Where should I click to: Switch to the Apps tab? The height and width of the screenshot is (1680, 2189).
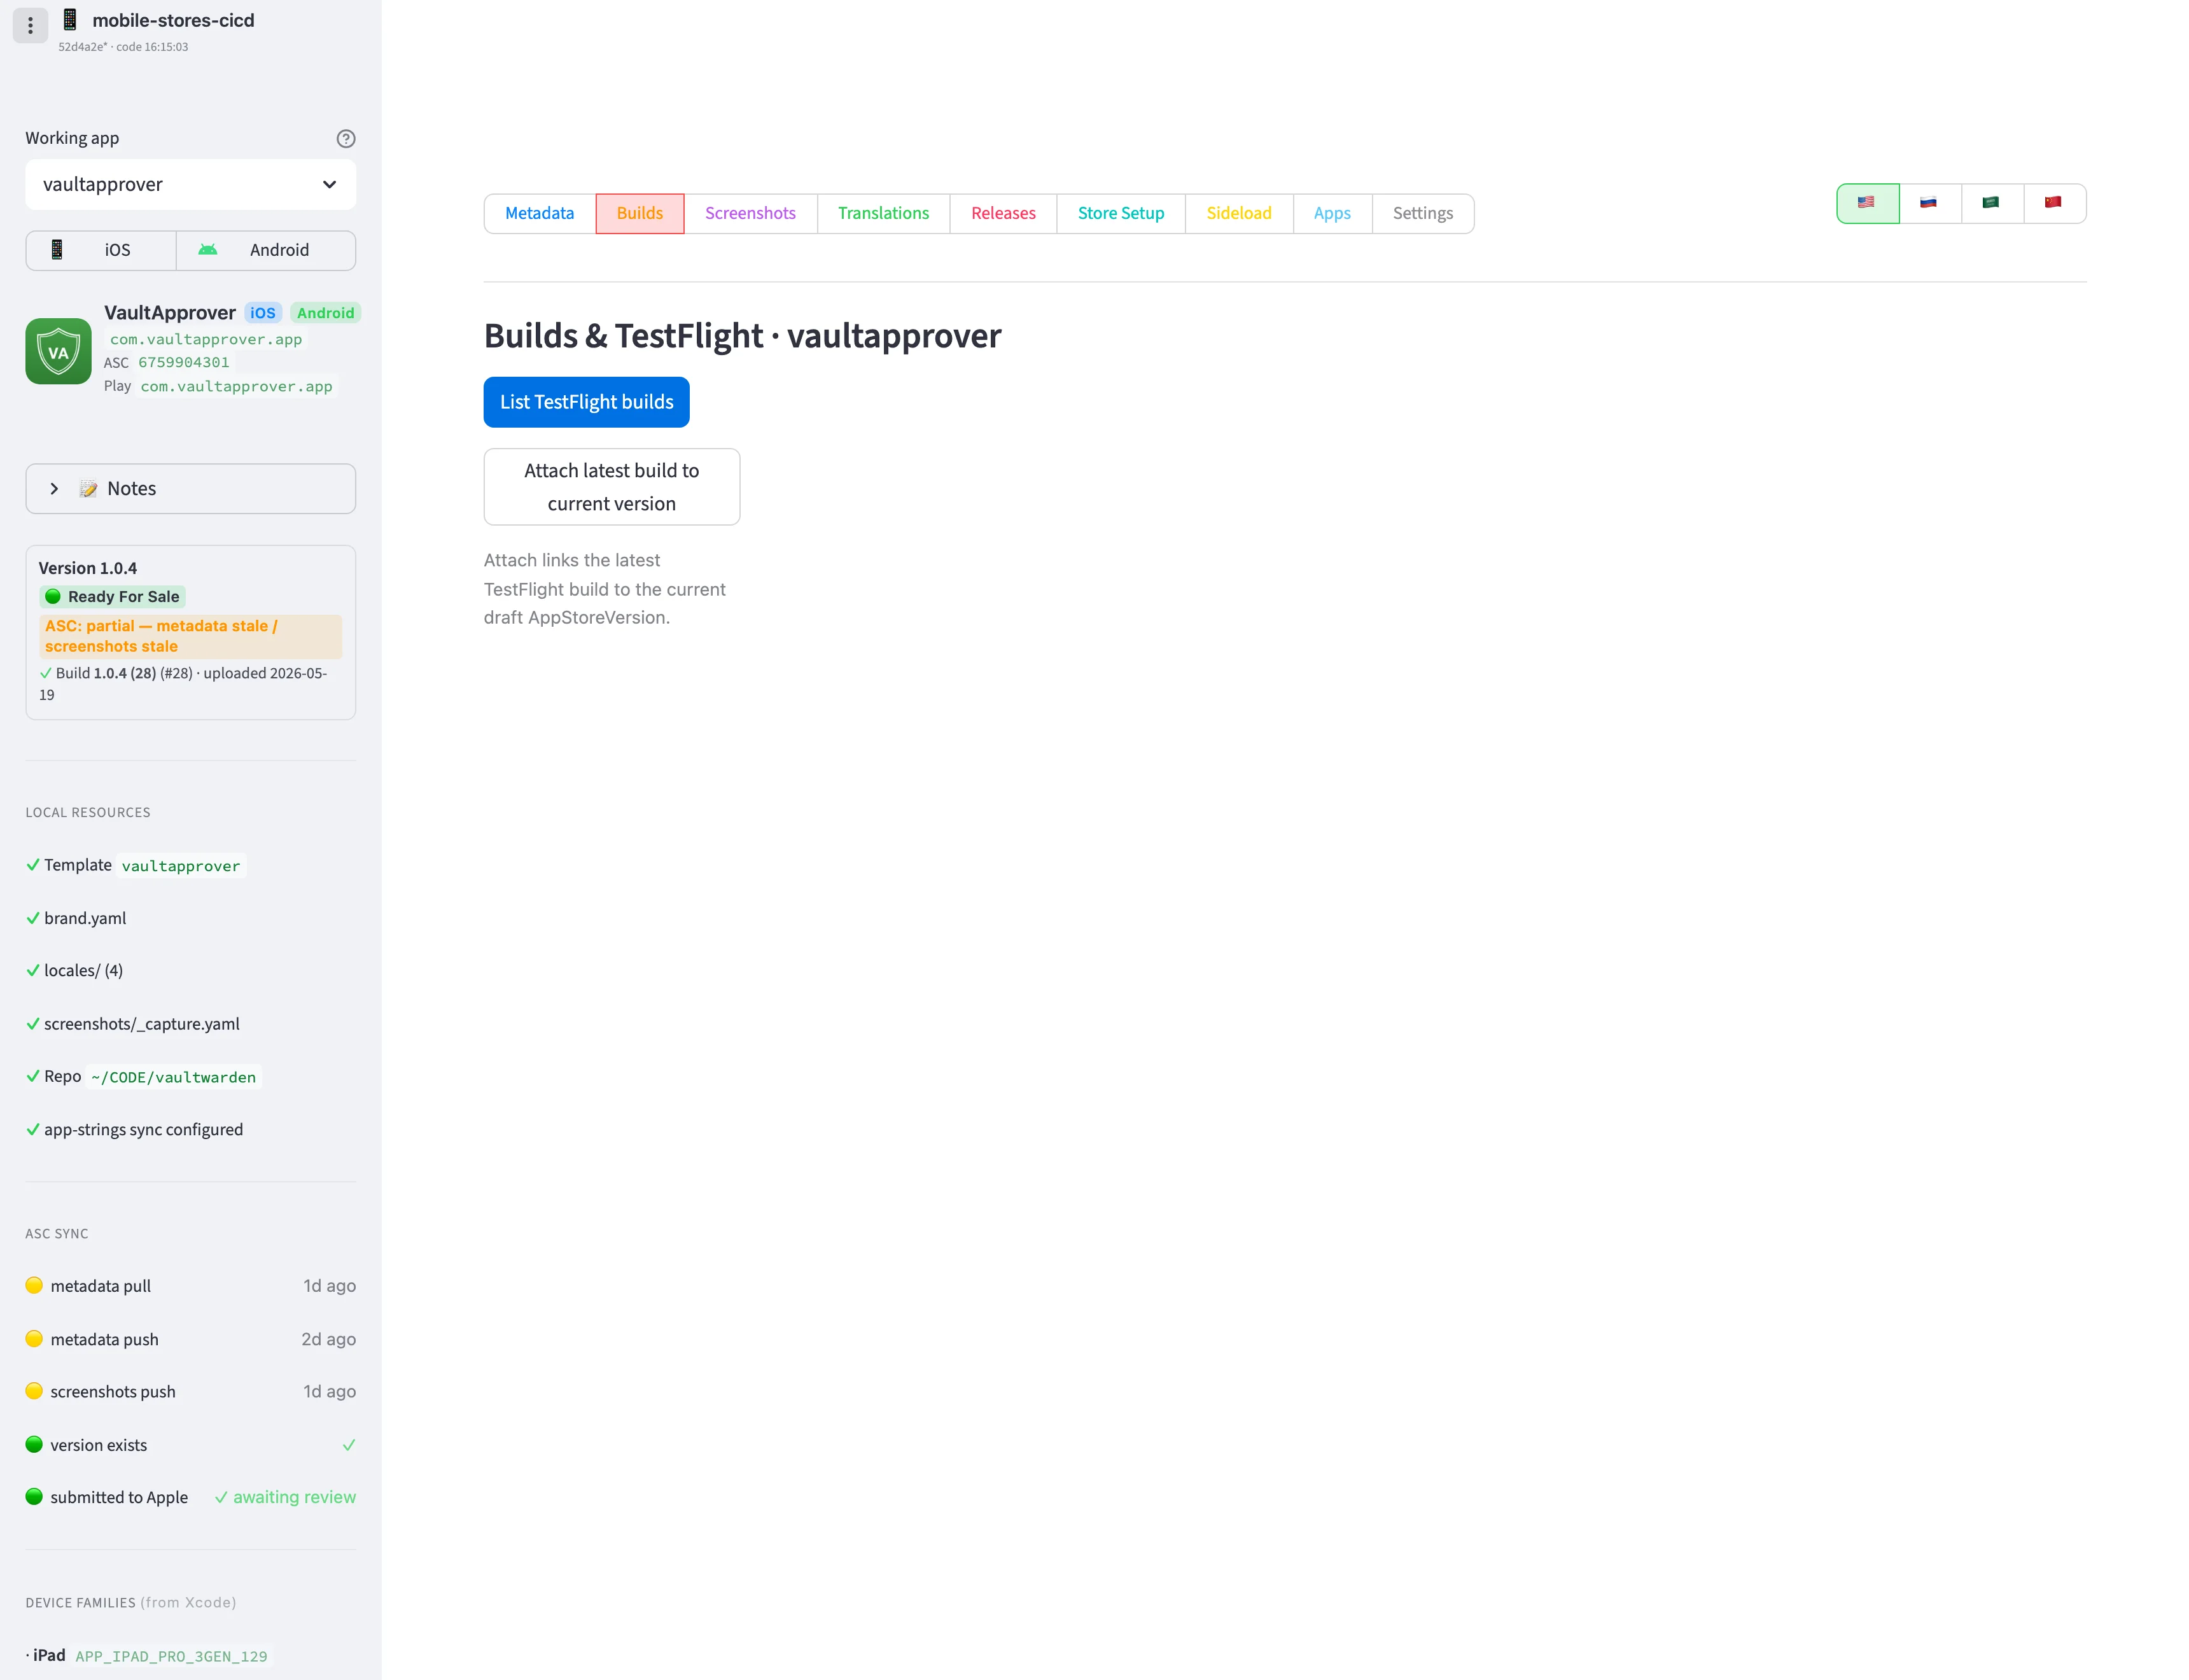(x=1332, y=213)
